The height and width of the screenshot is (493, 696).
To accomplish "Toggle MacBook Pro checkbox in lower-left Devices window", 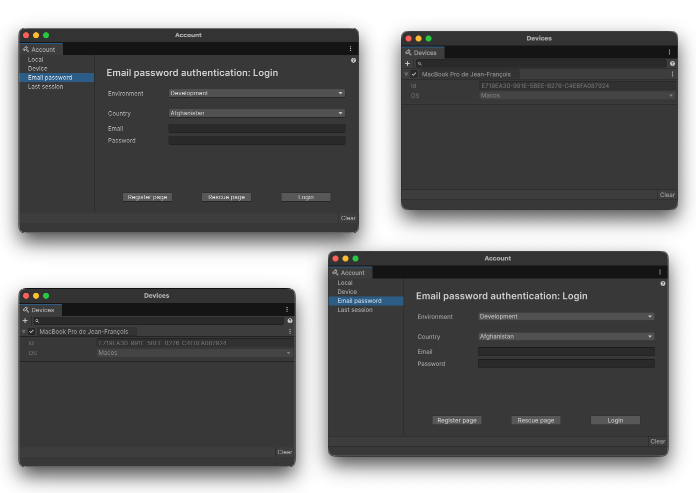I will 31,331.
